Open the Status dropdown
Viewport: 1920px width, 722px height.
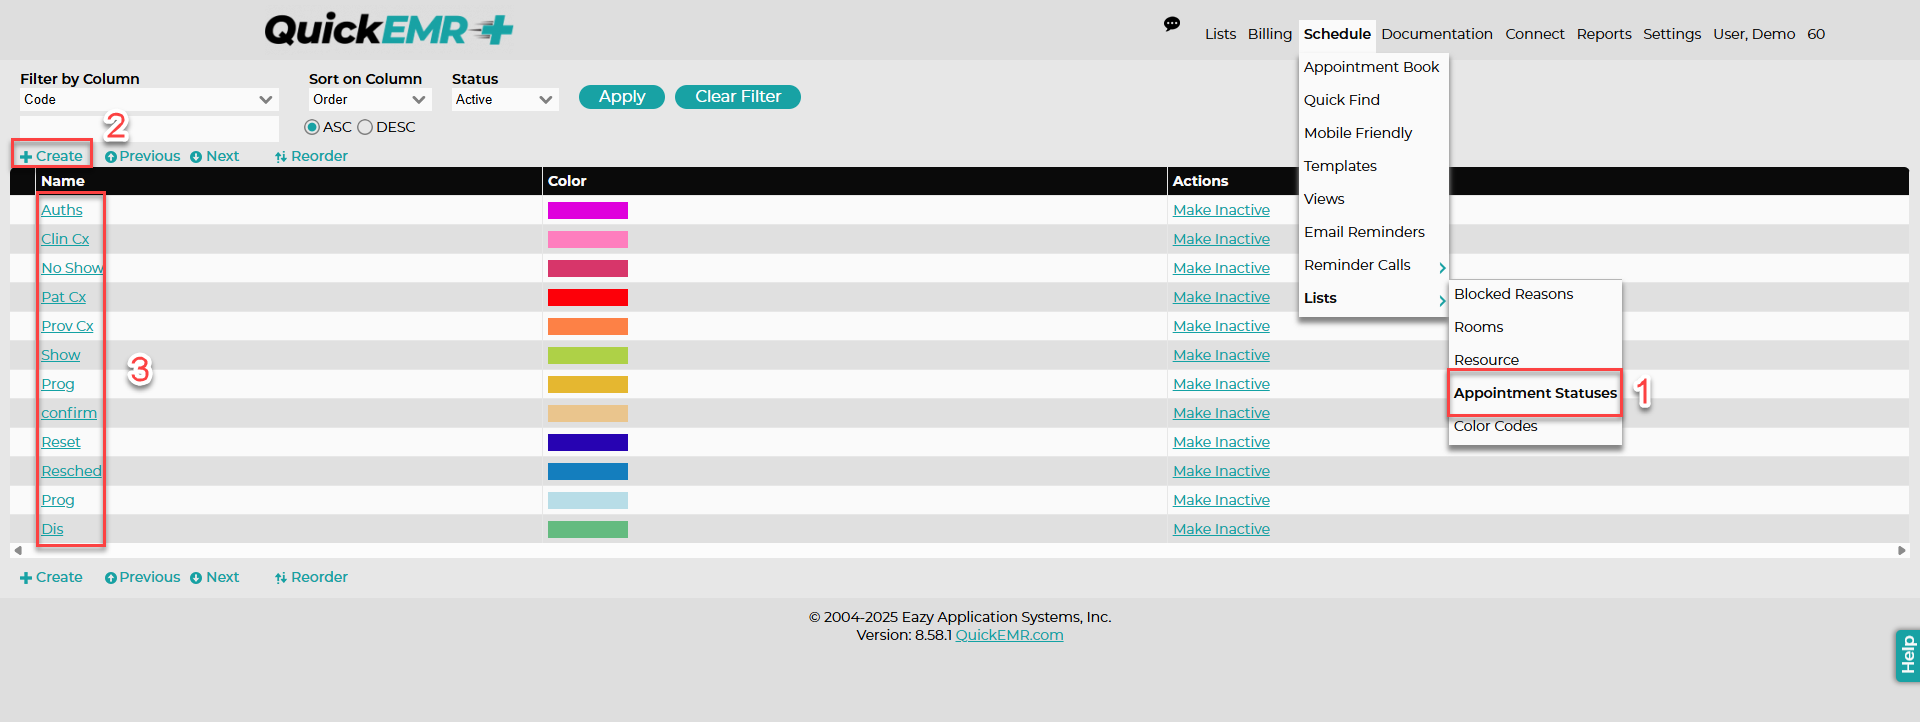coord(505,99)
